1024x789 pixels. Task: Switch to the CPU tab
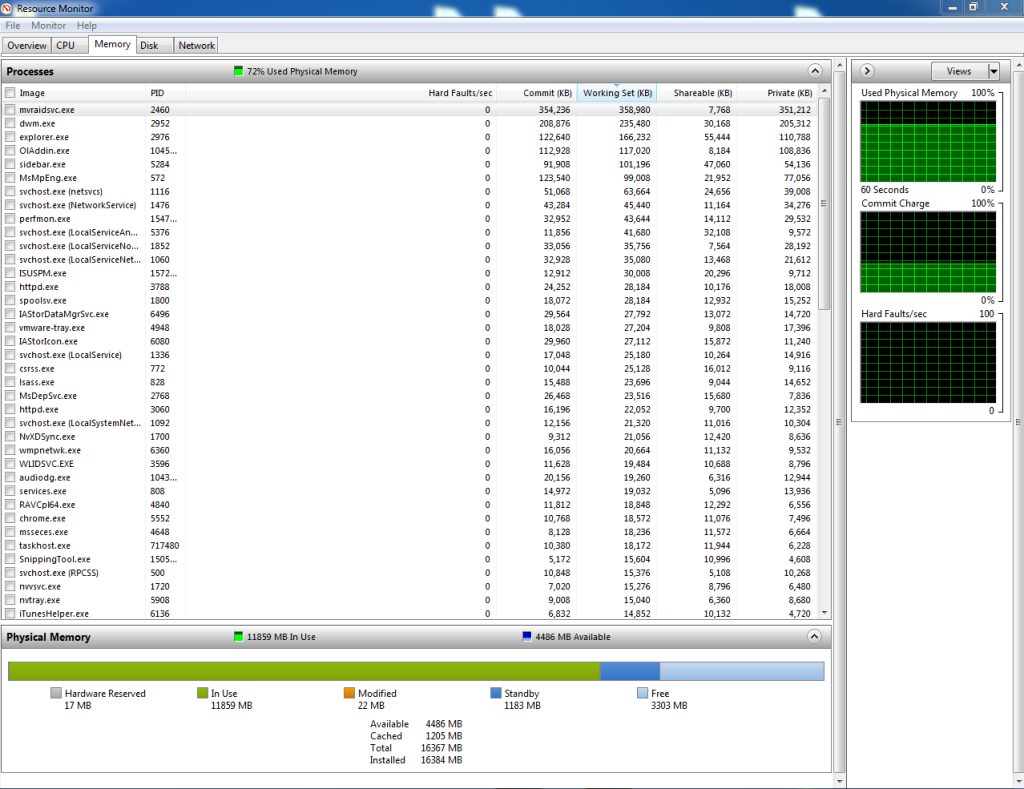coord(67,44)
